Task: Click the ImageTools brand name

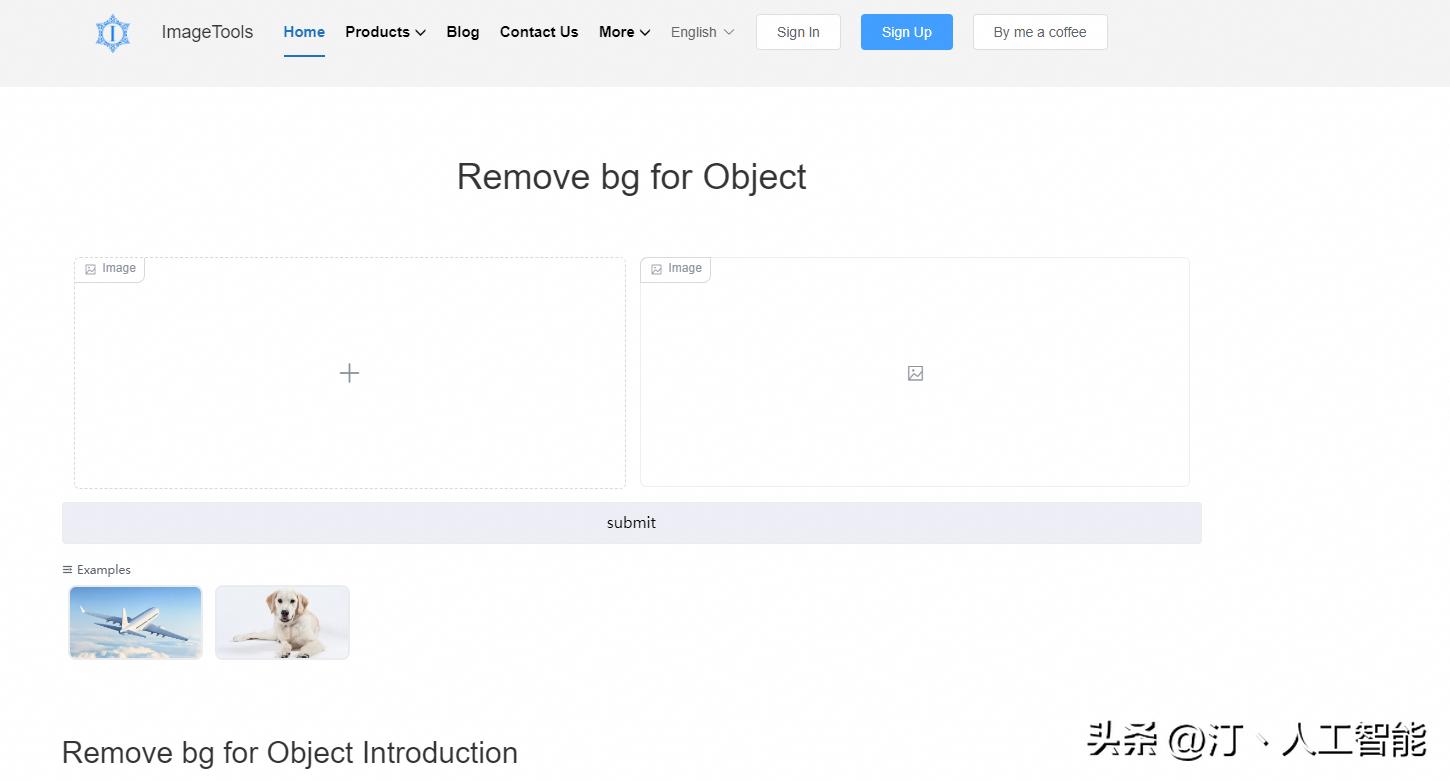Action: tap(207, 32)
